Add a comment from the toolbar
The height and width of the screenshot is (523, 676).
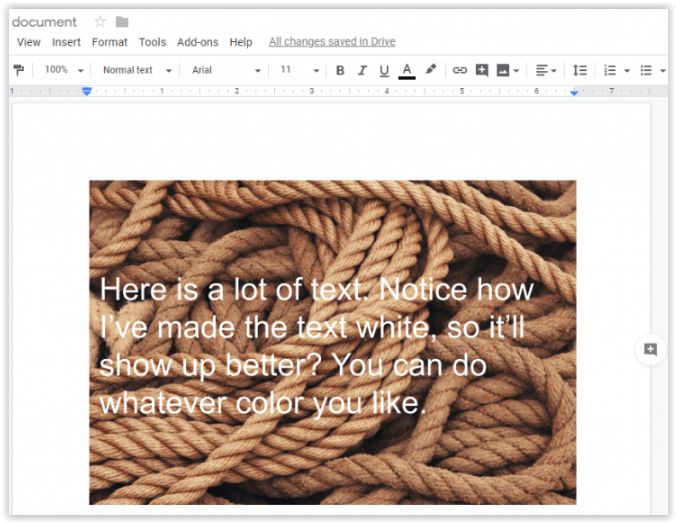(x=482, y=70)
